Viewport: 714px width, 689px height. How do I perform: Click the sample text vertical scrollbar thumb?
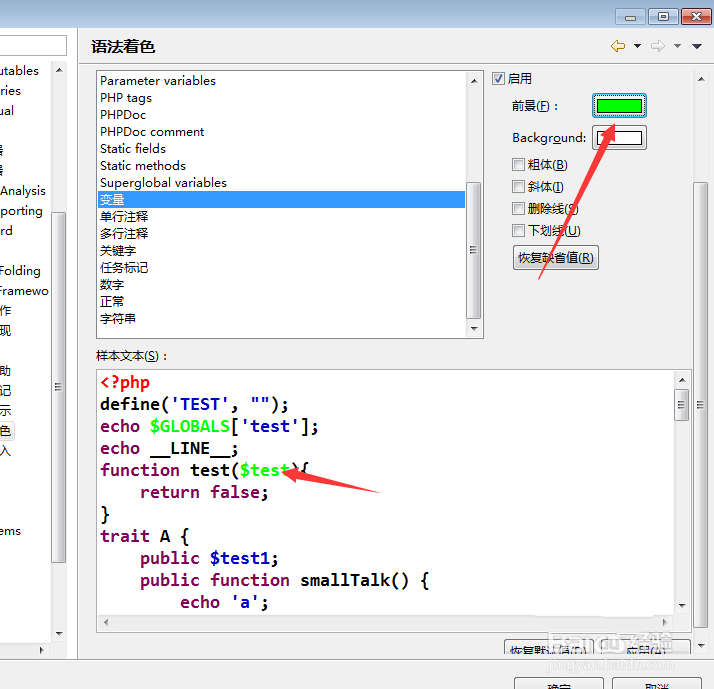click(681, 405)
